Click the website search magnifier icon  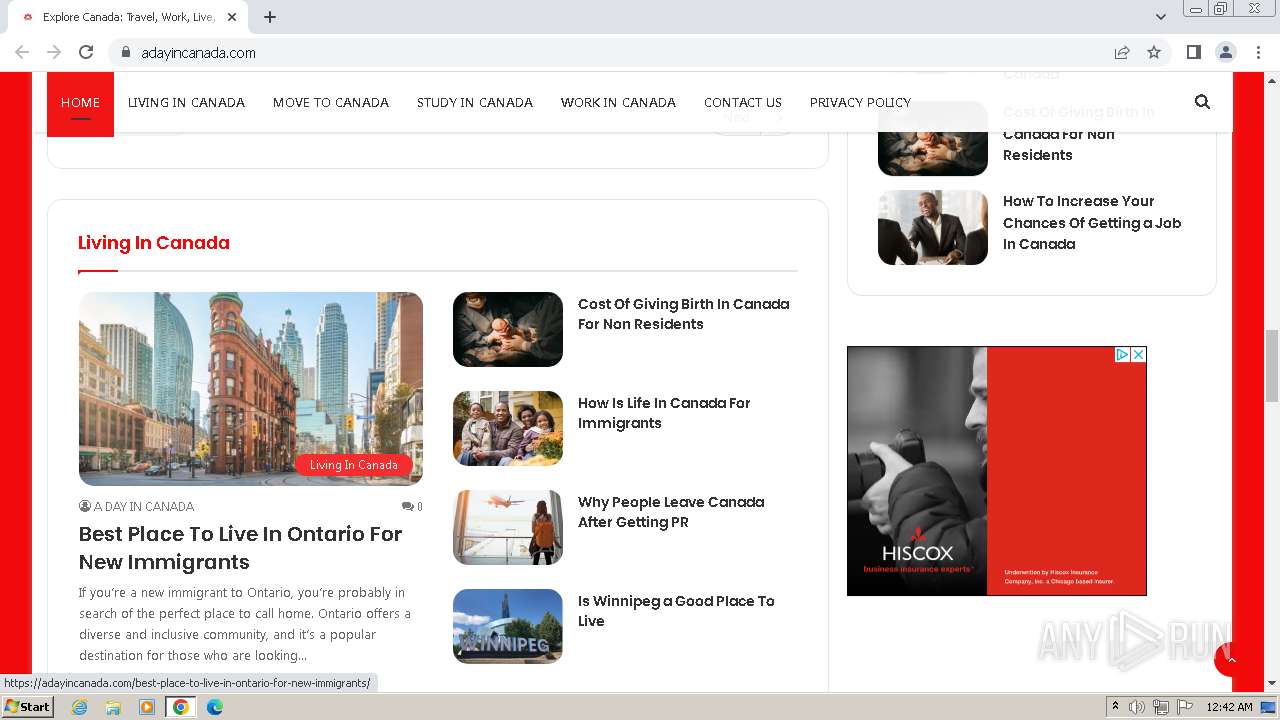(1202, 102)
